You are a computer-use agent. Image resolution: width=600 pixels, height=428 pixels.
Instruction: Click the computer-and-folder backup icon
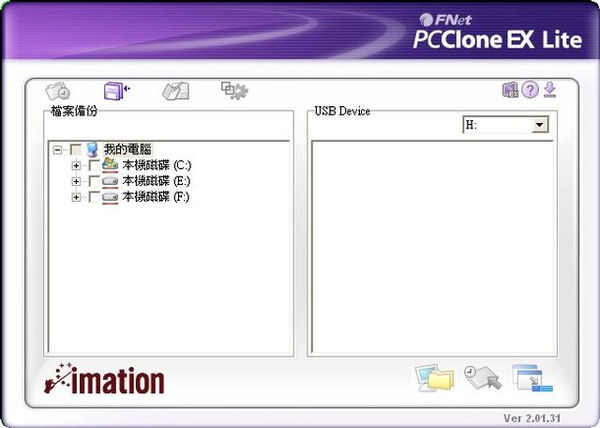click(x=435, y=378)
